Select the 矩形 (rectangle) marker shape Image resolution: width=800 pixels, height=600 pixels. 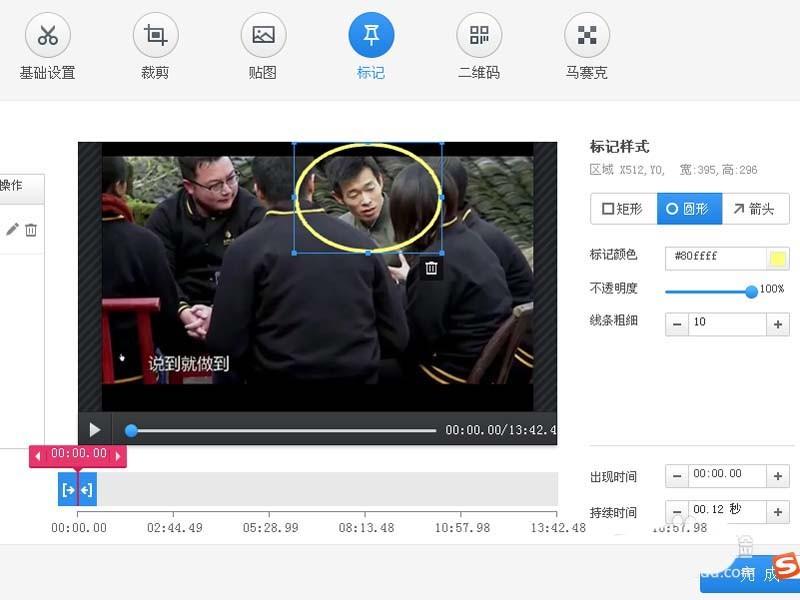(625, 209)
